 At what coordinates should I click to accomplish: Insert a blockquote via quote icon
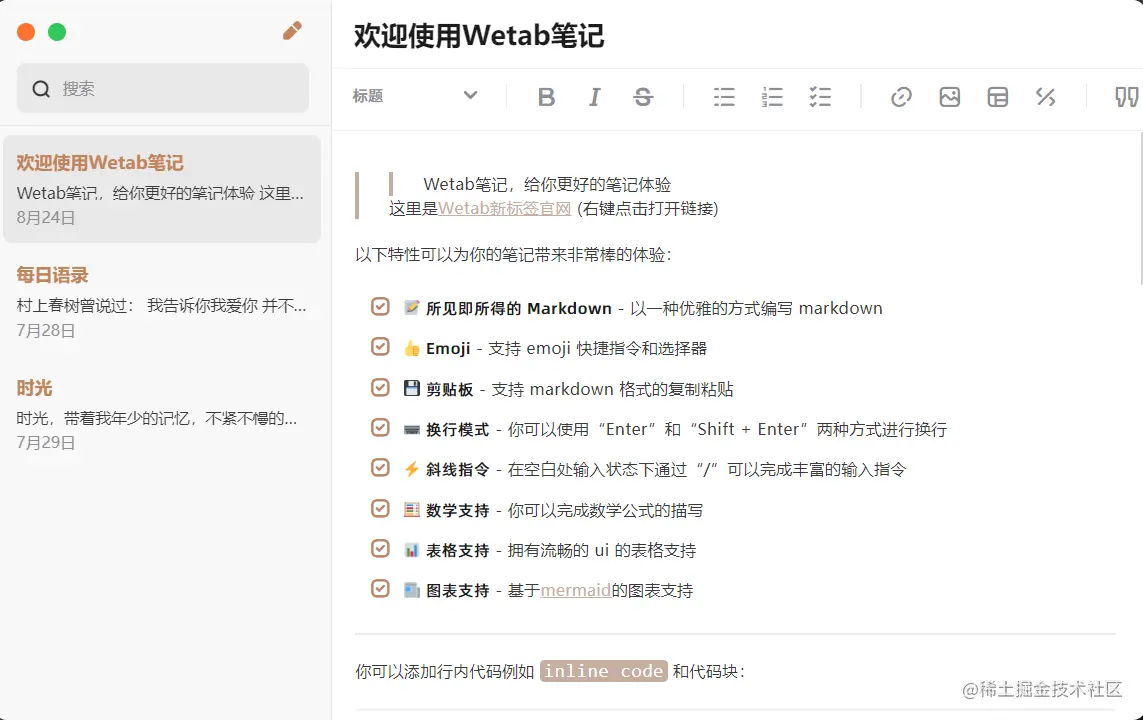pos(1127,97)
